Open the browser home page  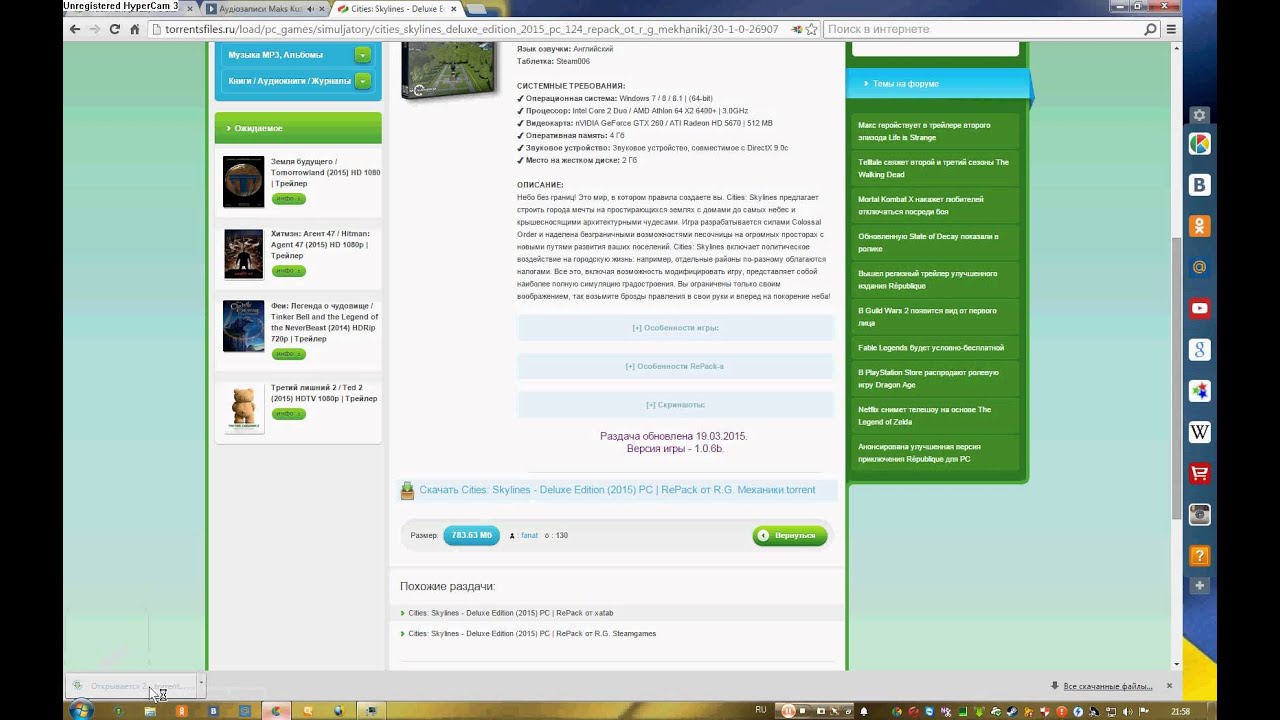pos(134,29)
